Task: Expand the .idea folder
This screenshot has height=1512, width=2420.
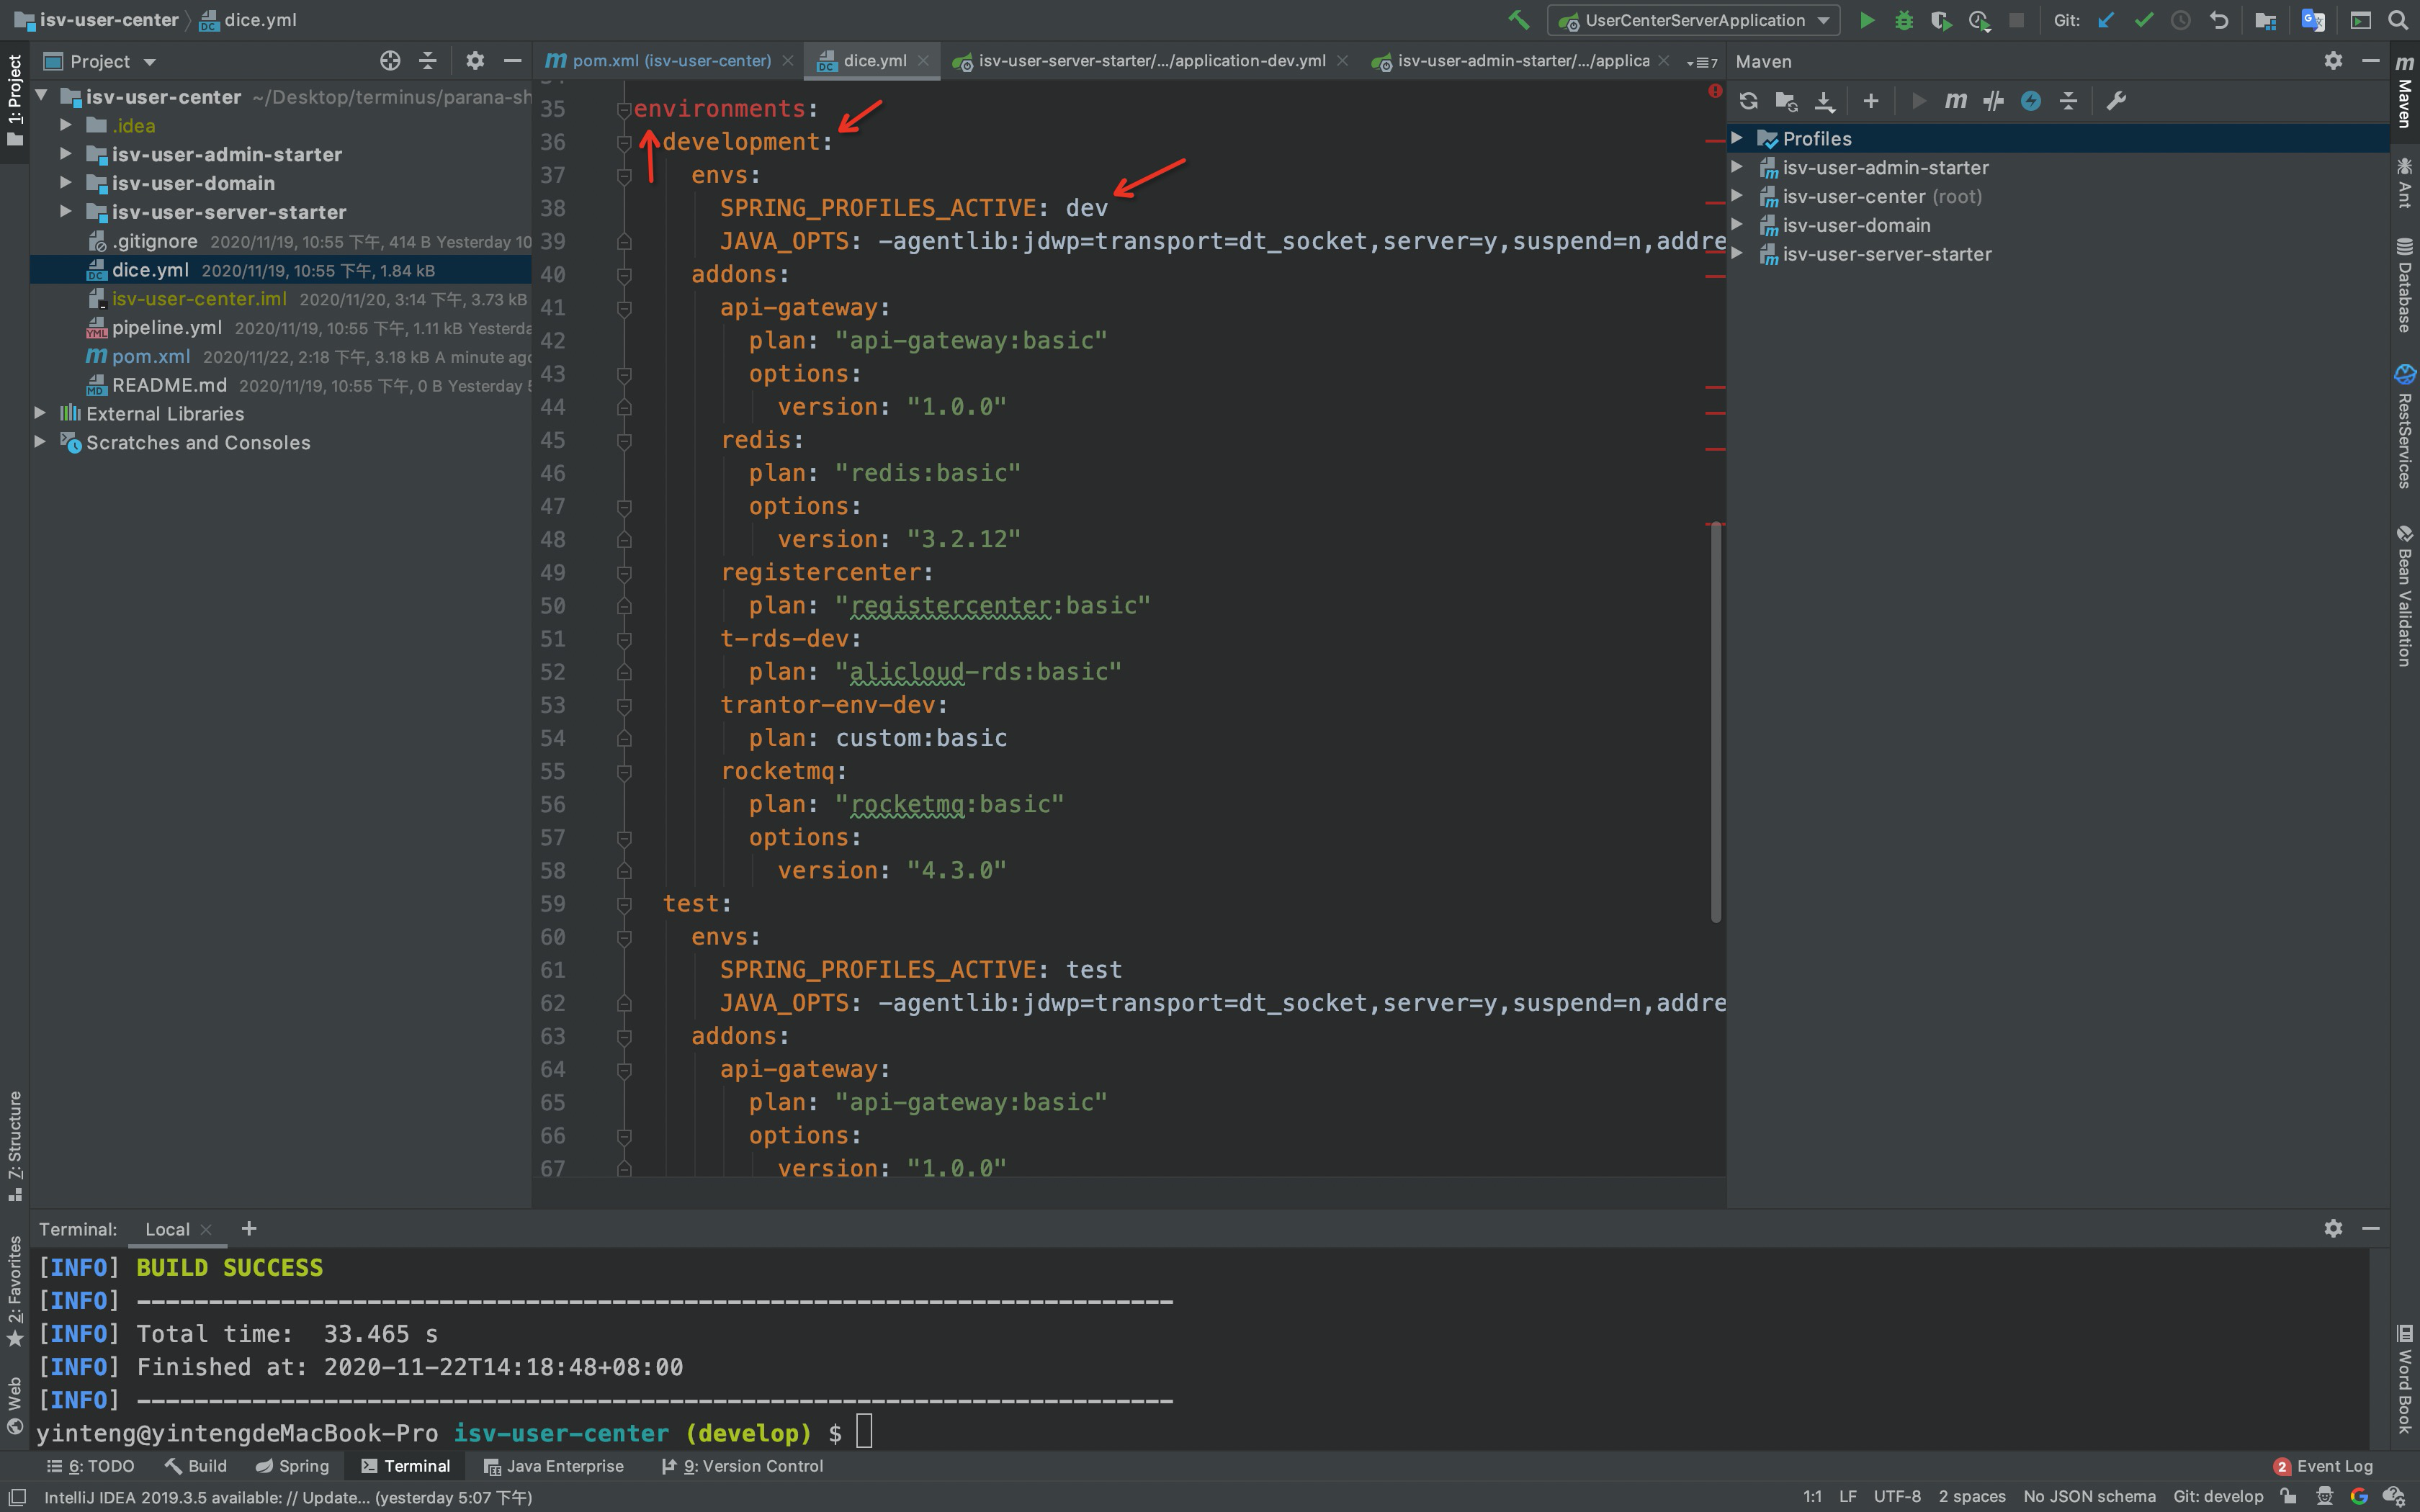Action: point(65,125)
